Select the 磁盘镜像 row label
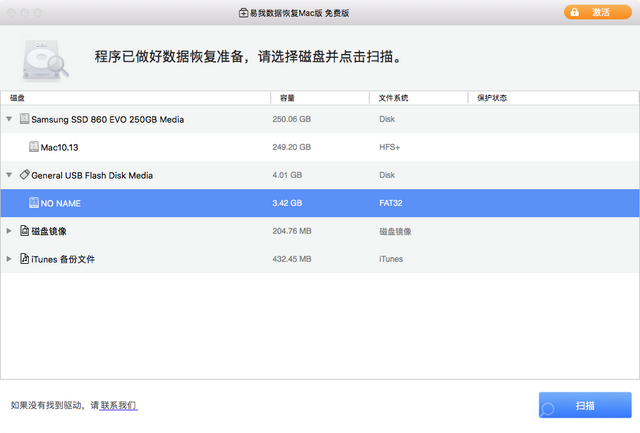The height and width of the screenshot is (433, 640). point(49,231)
